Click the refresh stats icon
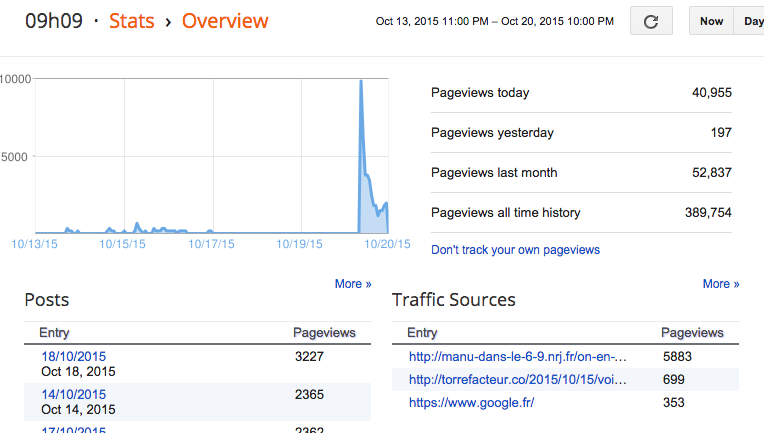The image size is (764, 433). click(651, 21)
